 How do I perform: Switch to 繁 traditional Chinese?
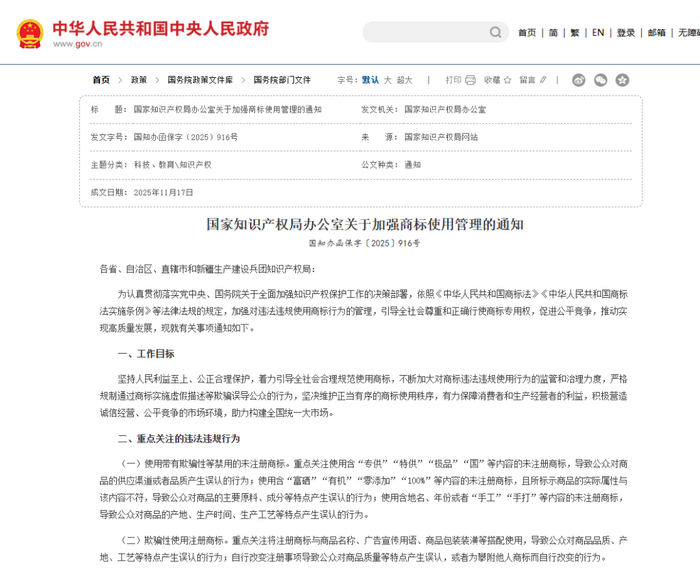tap(575, 33)
